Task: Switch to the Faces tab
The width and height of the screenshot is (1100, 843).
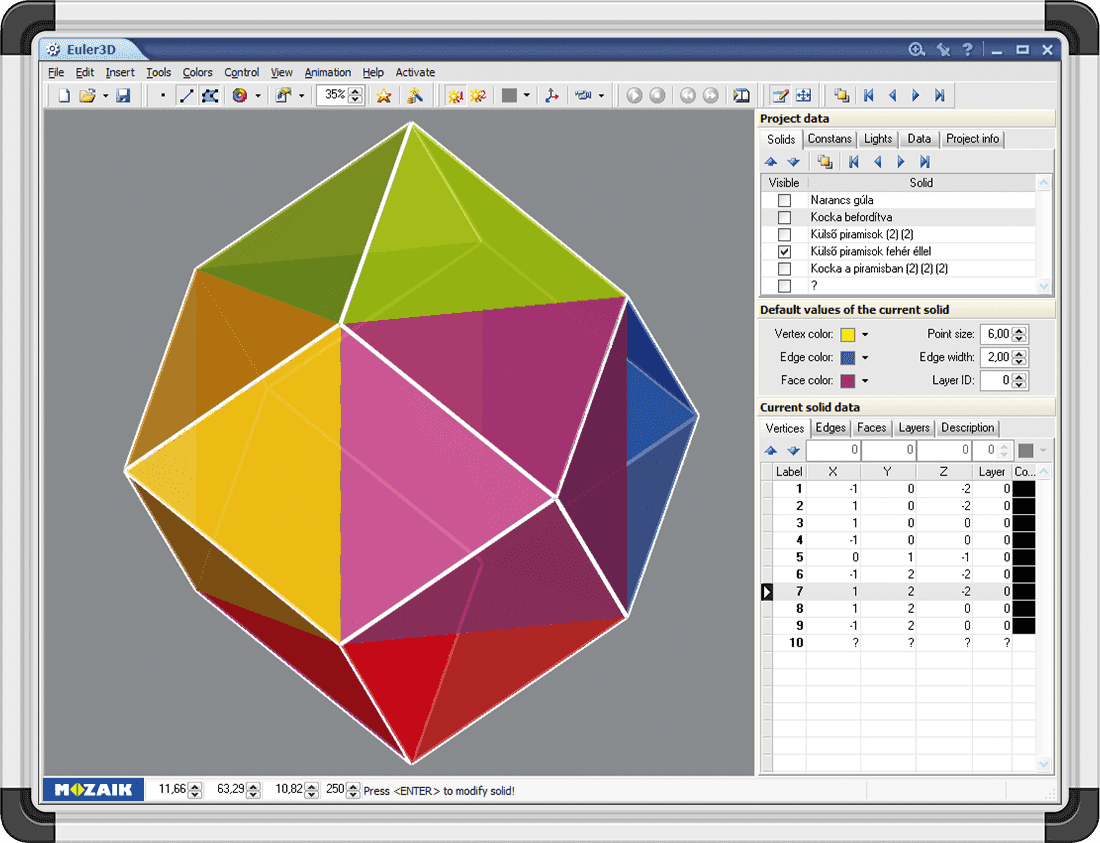Action: point(871,428)
